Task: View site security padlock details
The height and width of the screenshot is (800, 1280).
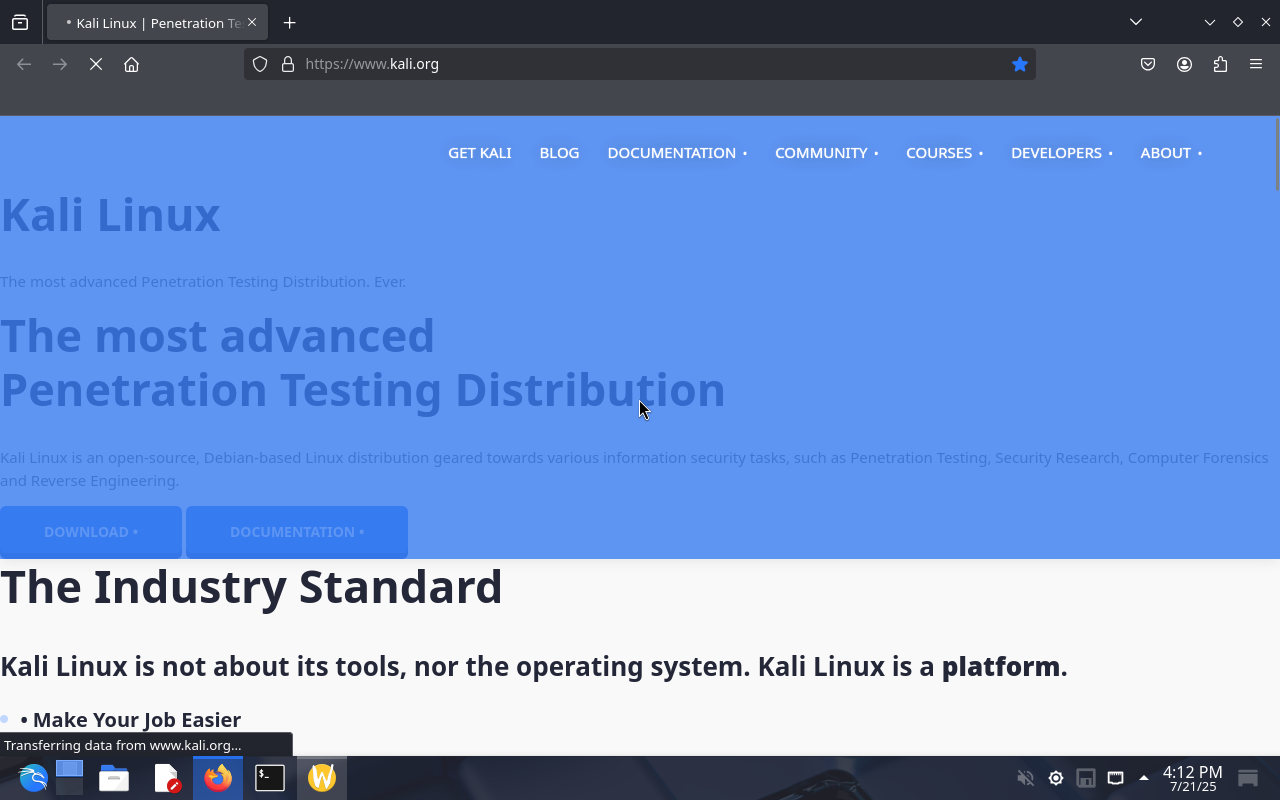Action: [288, 64]
